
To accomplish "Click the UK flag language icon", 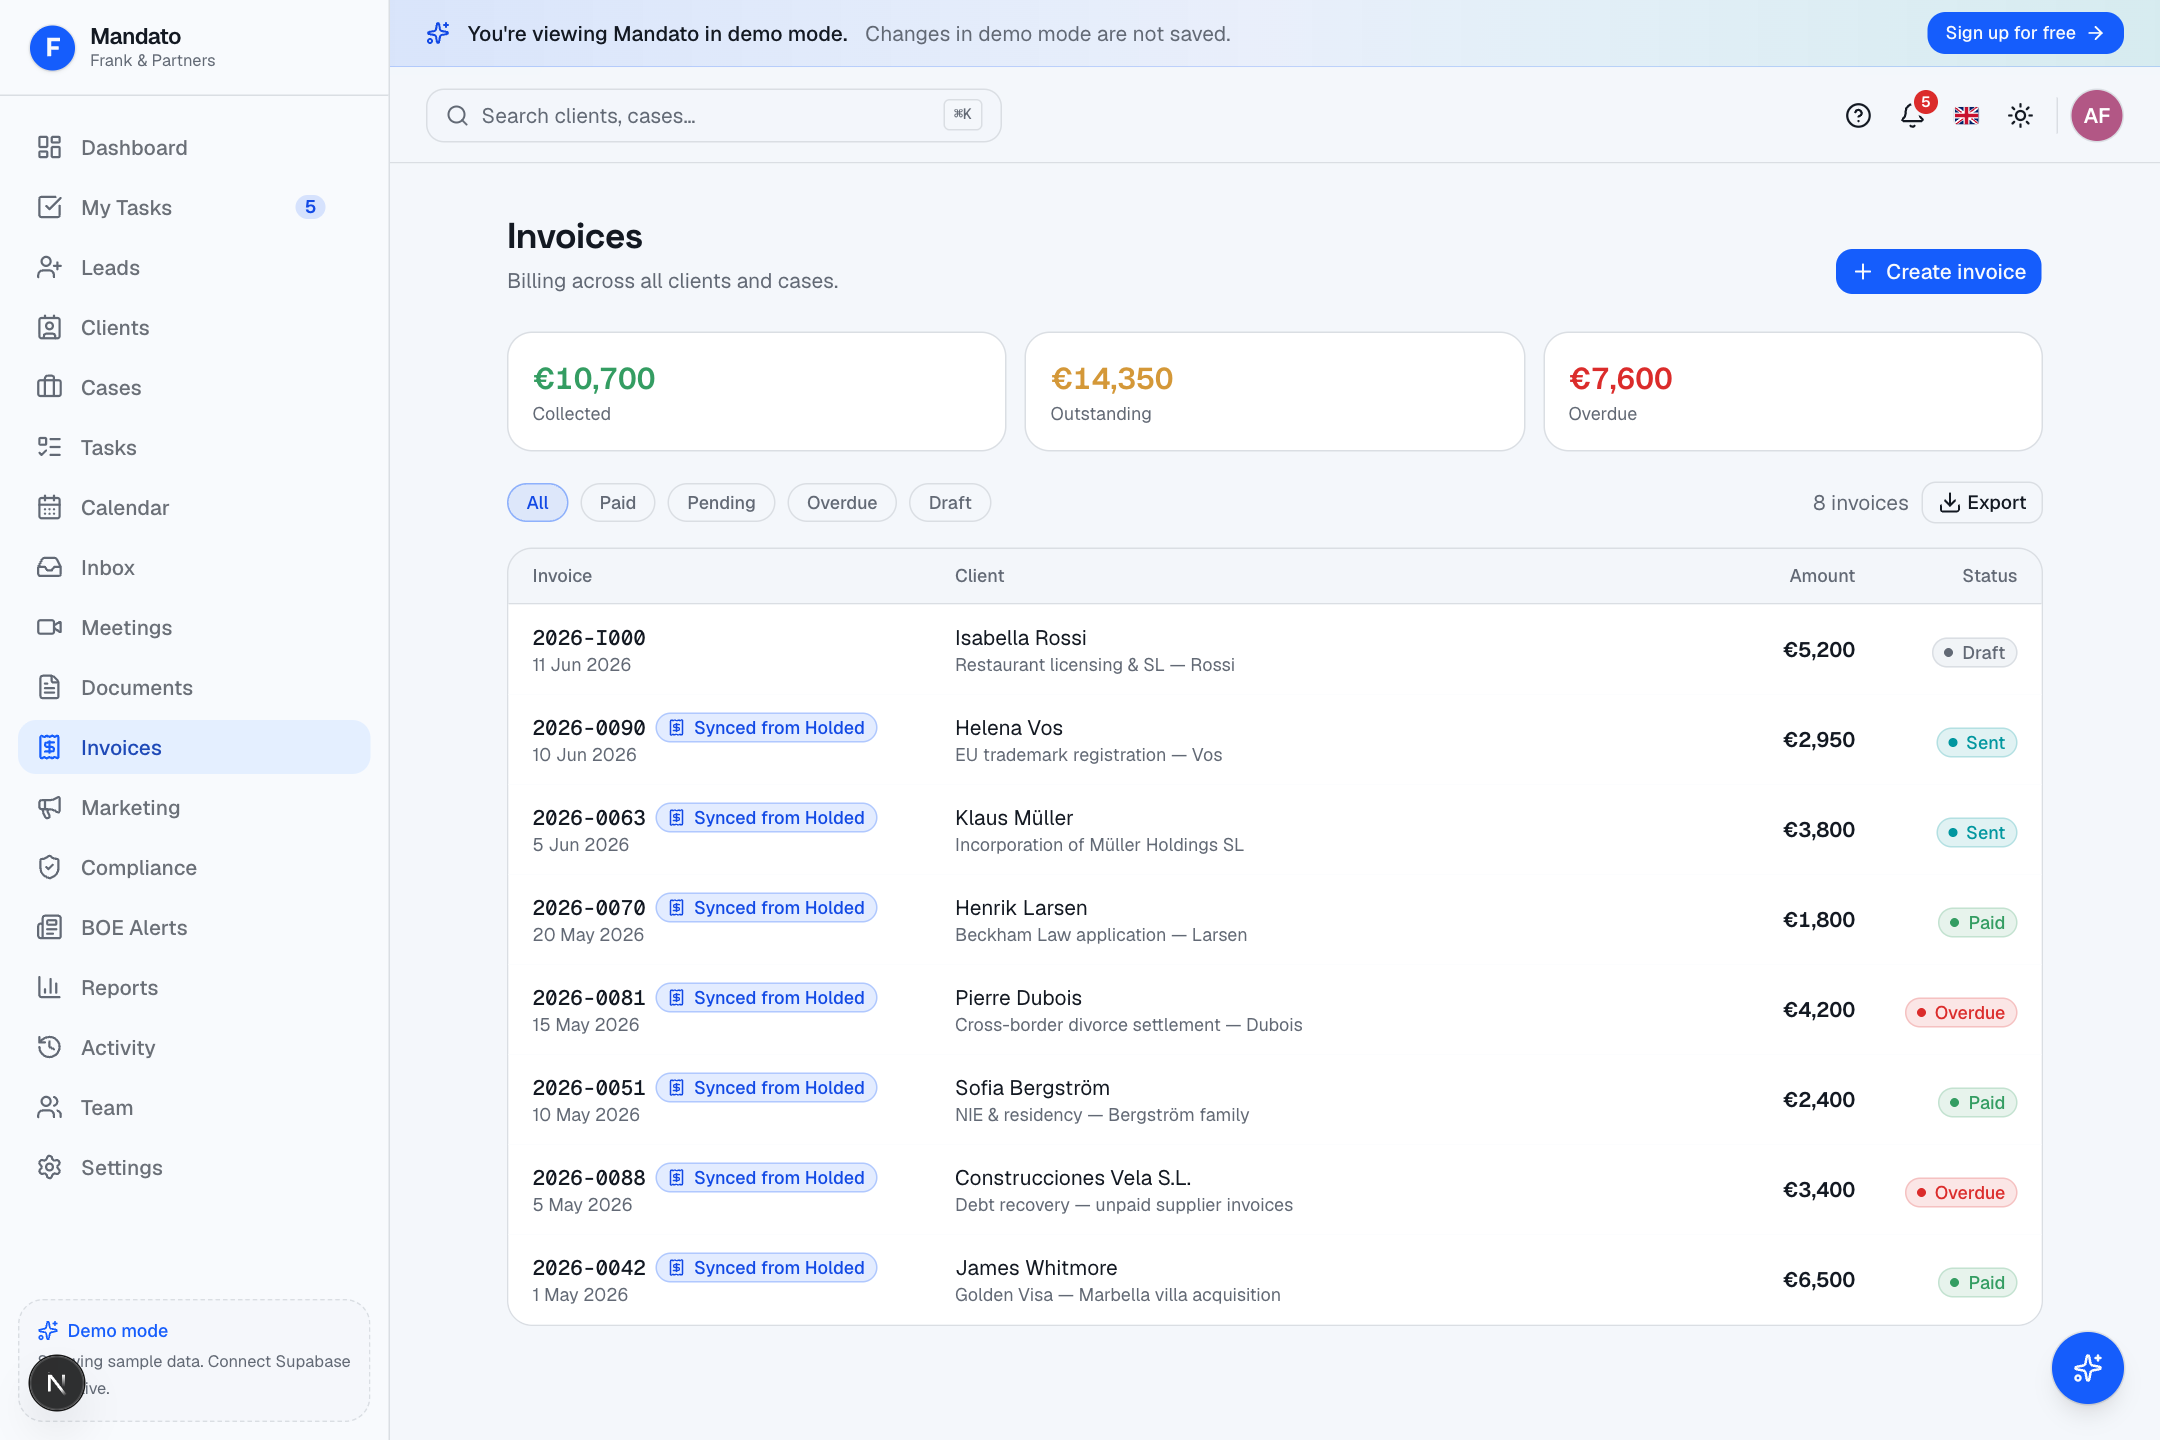I will click(x=1967, y=116).
